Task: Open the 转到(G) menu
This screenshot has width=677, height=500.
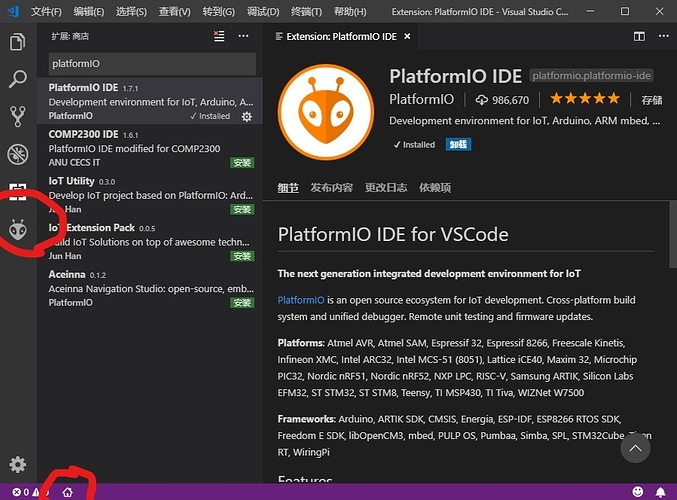Action: [x=218, y=12]
